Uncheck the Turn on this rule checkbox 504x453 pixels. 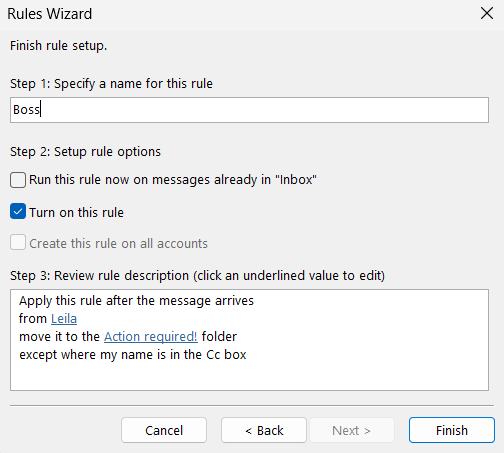(18, 212)
